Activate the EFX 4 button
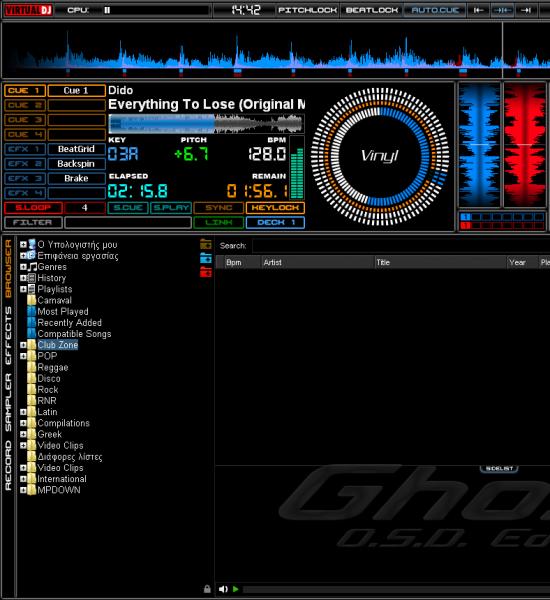This screenshot has height=600, width=550. click(25, 193)
